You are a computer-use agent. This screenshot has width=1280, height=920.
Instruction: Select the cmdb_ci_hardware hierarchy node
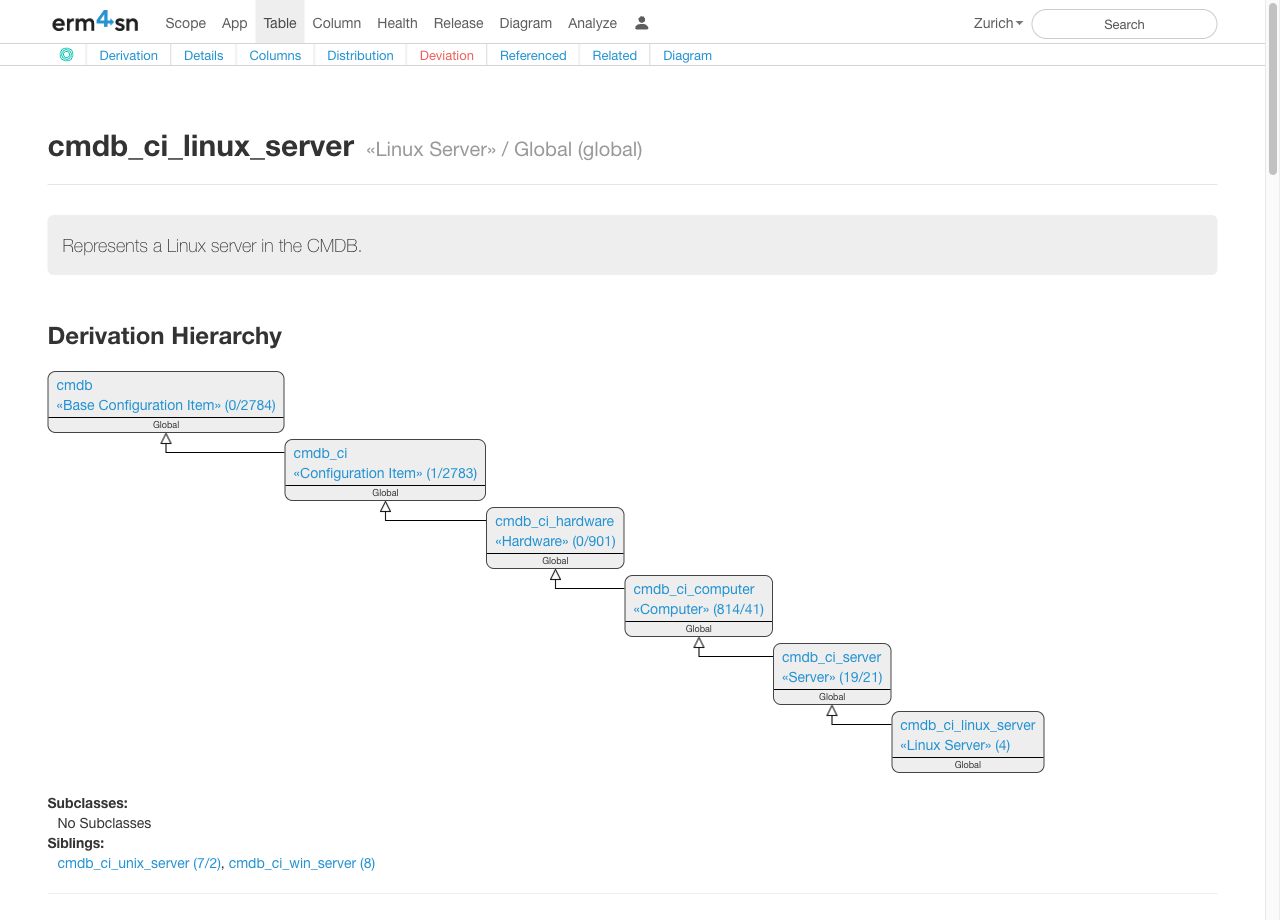(555, 531)
